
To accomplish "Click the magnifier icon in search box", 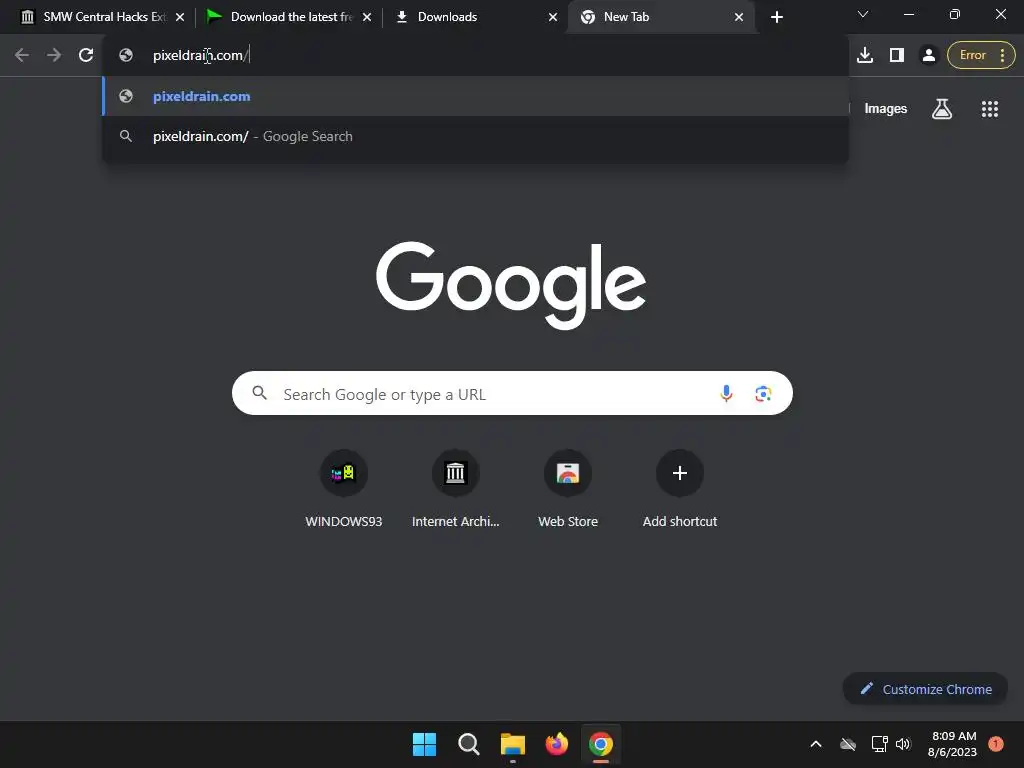I will tap(260, 393).
